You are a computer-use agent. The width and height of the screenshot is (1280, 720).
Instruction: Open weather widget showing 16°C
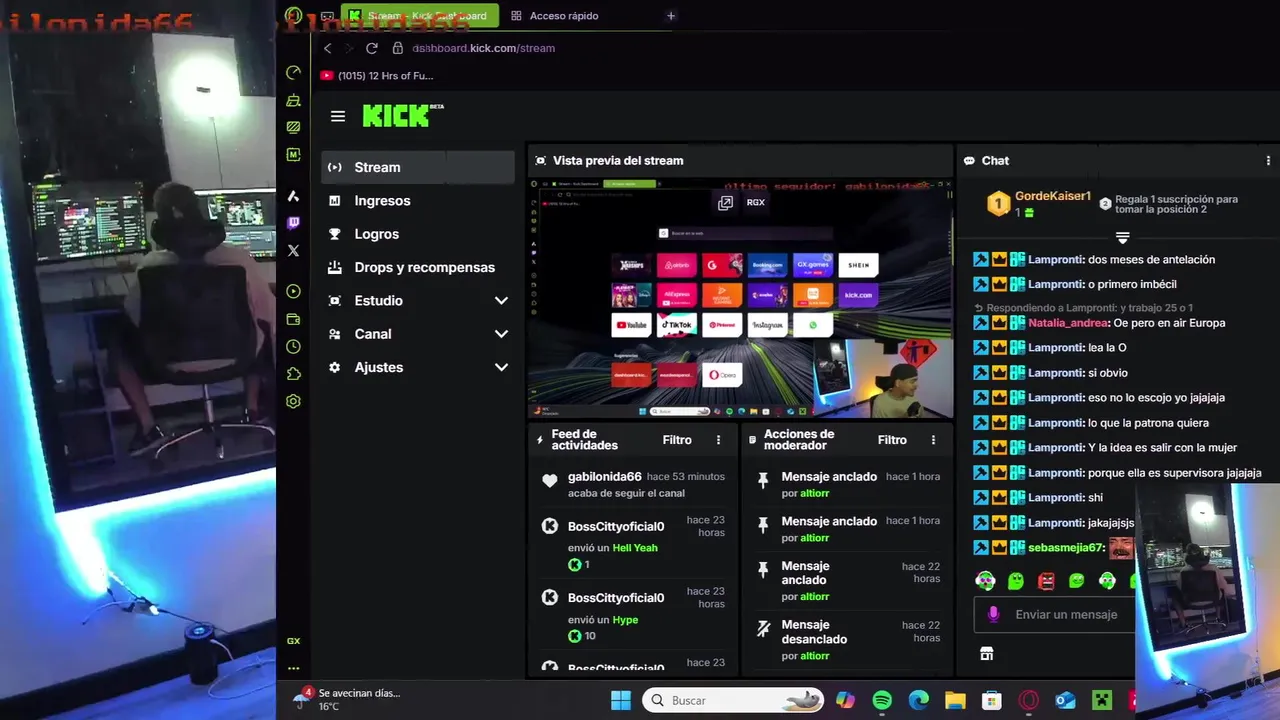[345, 699]
